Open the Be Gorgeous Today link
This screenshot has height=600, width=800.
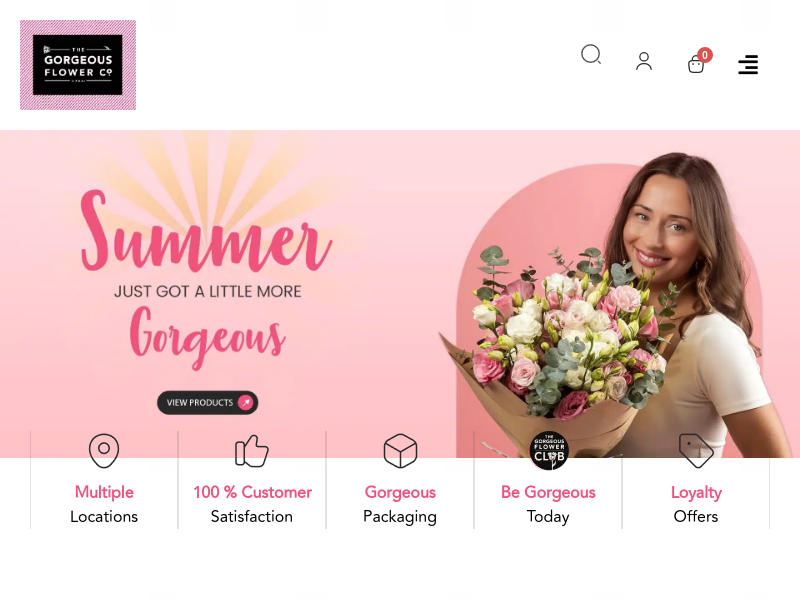coord(548,504)
